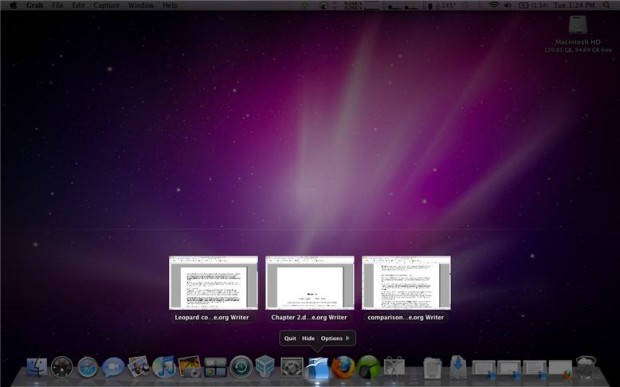Viewport: 620px width, 387px height.
Task: Open the Trash in the dock
Action: tap(586, 368)
